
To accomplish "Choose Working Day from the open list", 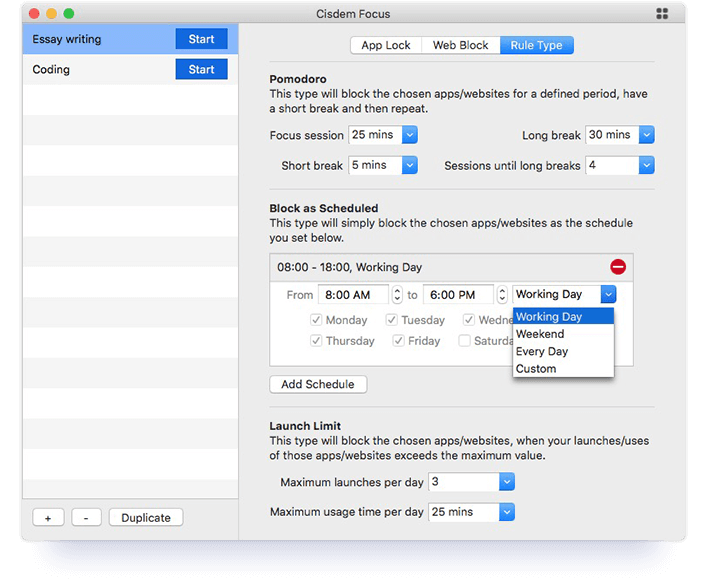I will (563, 316).
